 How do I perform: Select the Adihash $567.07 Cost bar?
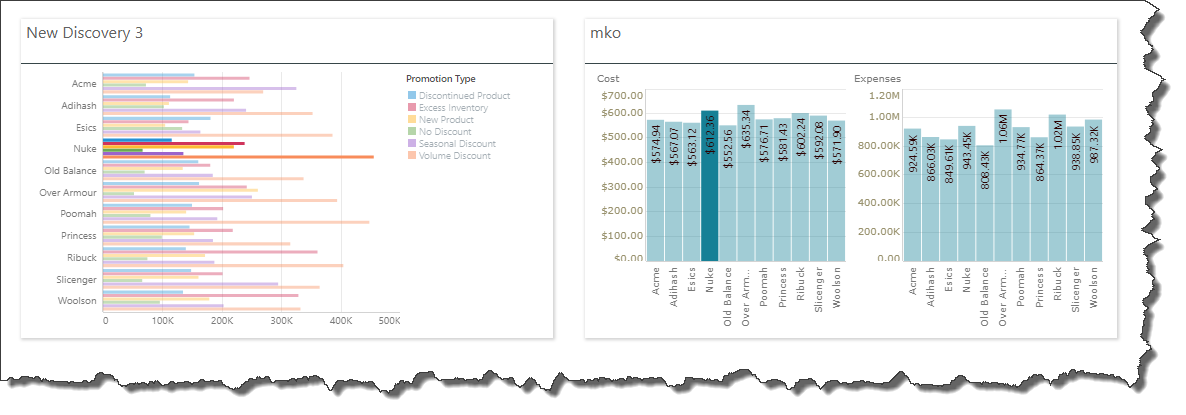coord(673,192)
